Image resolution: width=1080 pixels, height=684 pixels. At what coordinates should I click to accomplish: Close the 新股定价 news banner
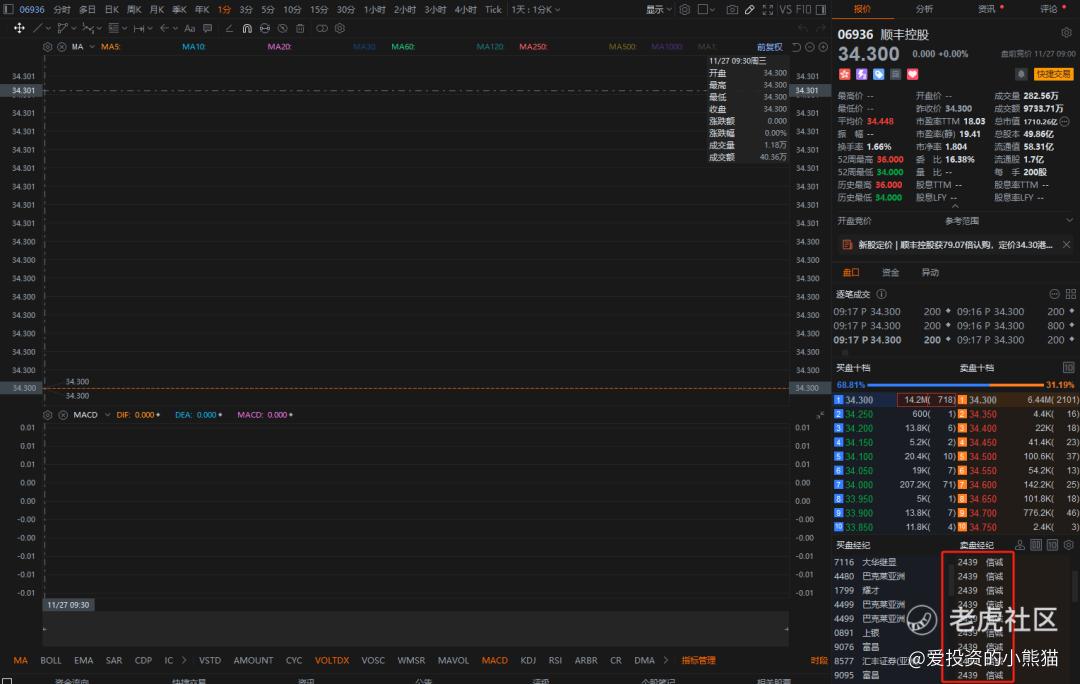pyautogui.click(x=1066, y=244)
